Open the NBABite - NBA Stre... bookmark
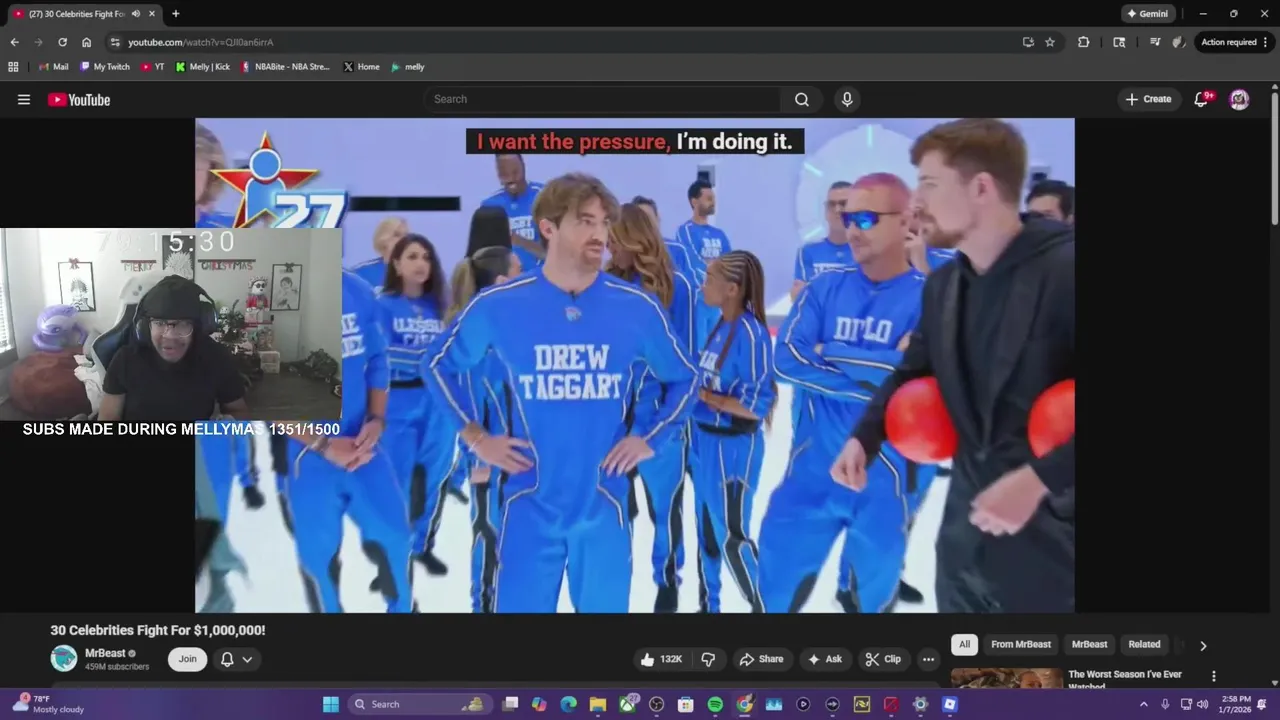This screenshot has width=1280, height=720. coord(286,67)
